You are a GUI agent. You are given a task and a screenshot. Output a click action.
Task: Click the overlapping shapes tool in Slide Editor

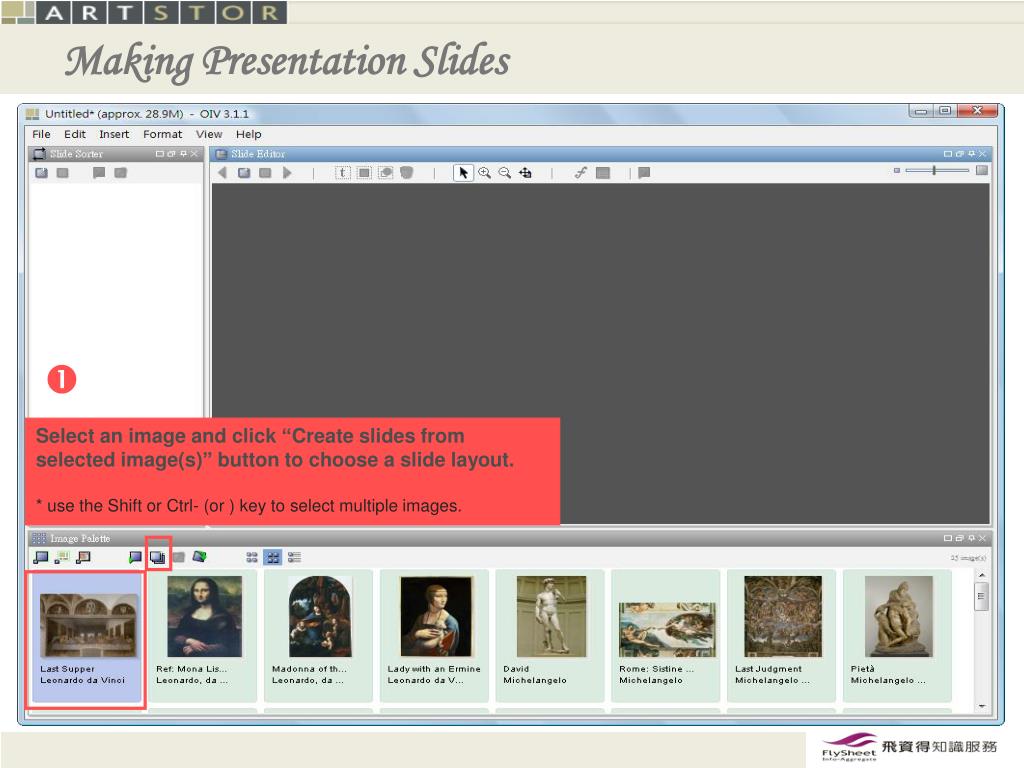[386, 173]
